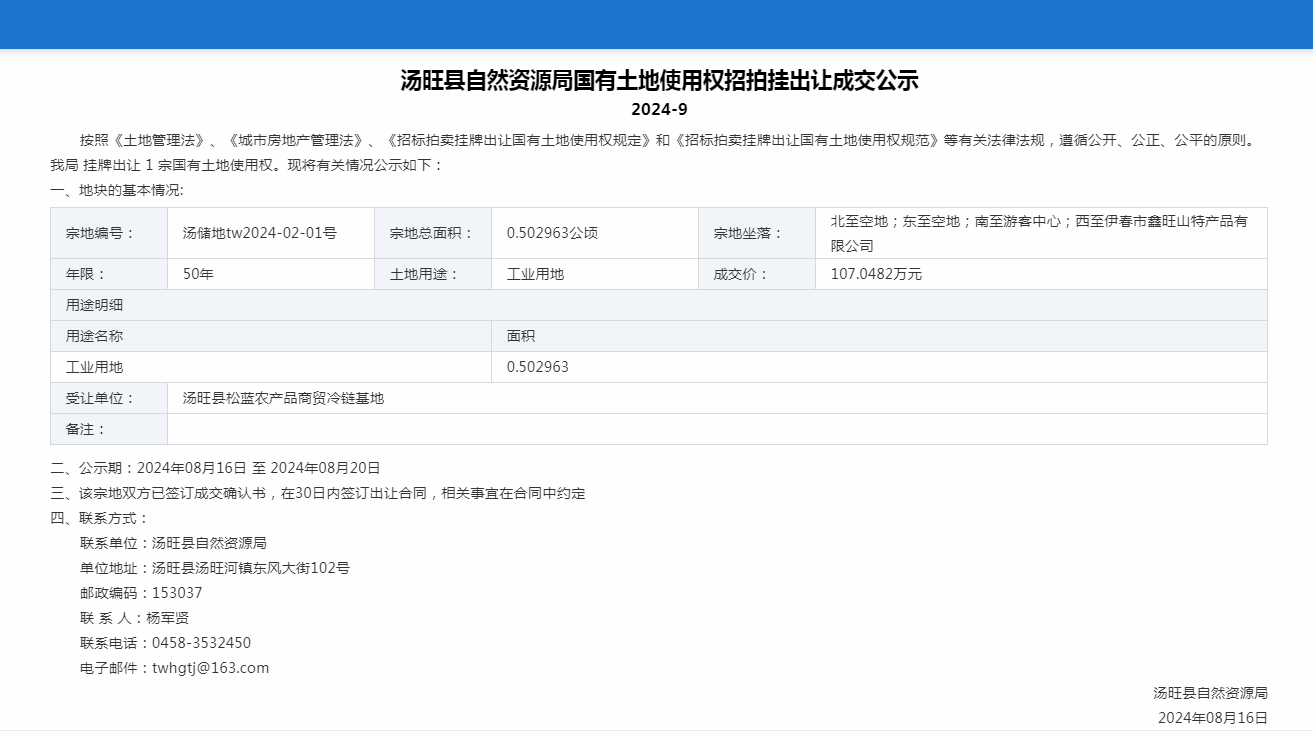
Task: Click the 四、联系方式 heading
Action: [x=99, y=518]
